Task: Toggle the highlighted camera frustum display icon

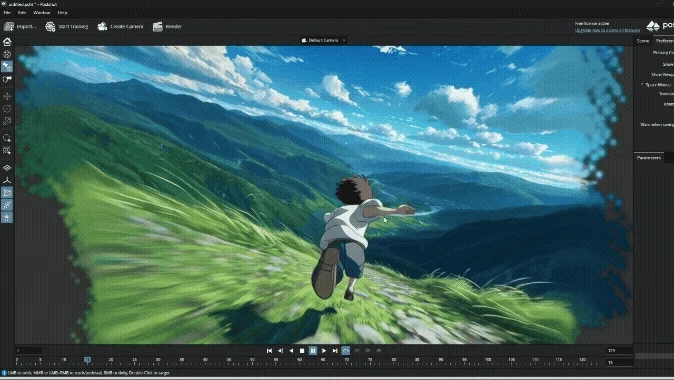Action: (7, 193)
